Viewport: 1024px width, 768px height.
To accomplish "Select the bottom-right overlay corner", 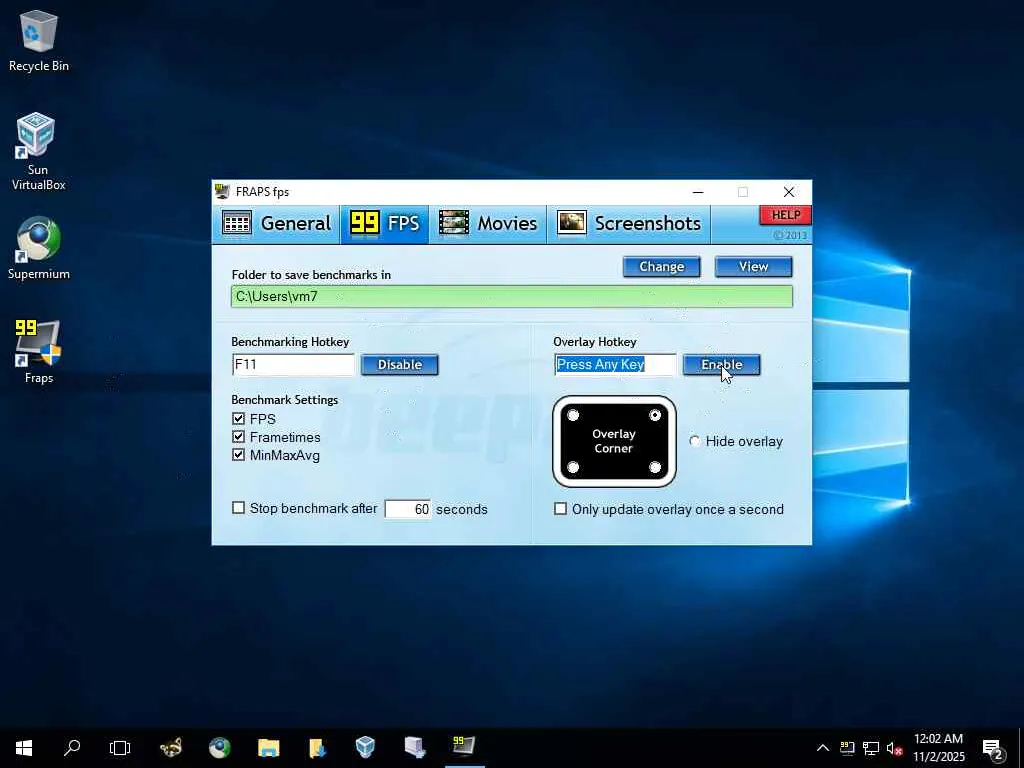I will click(655, 467).
